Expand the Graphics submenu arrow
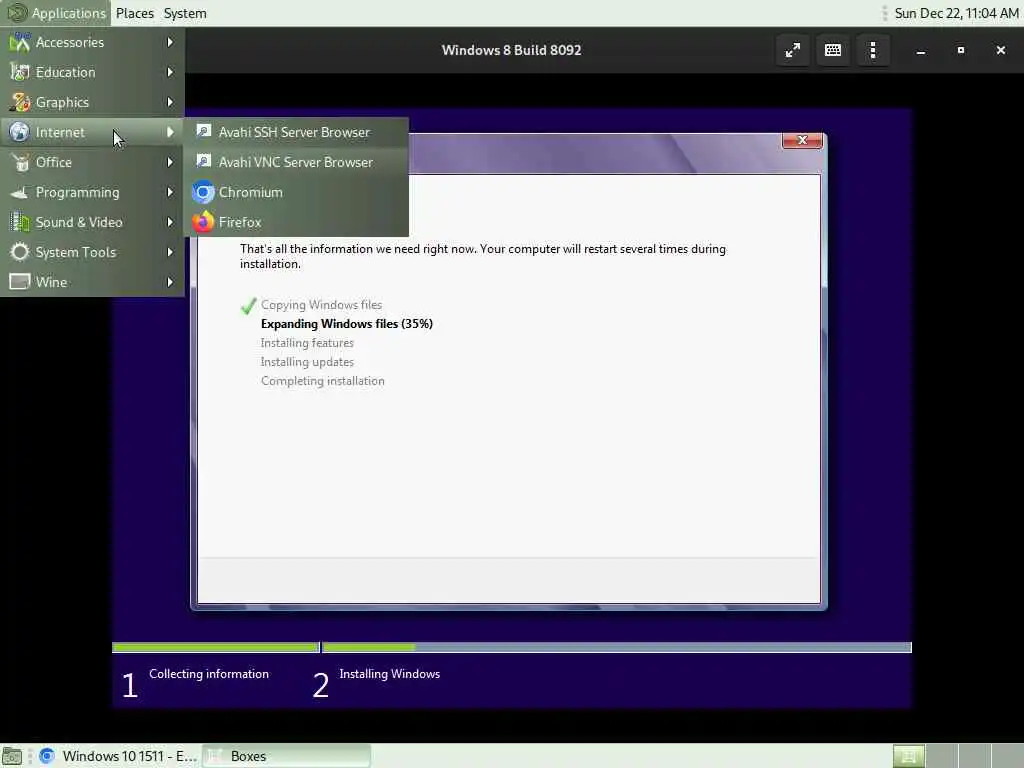 [170, 103]
